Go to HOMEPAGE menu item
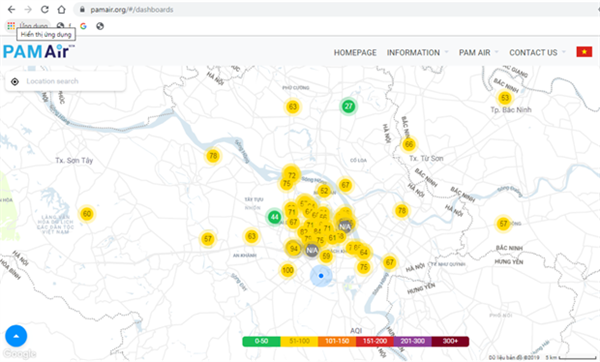This screenshot has width=600, height=362. (x=355, y=52)
